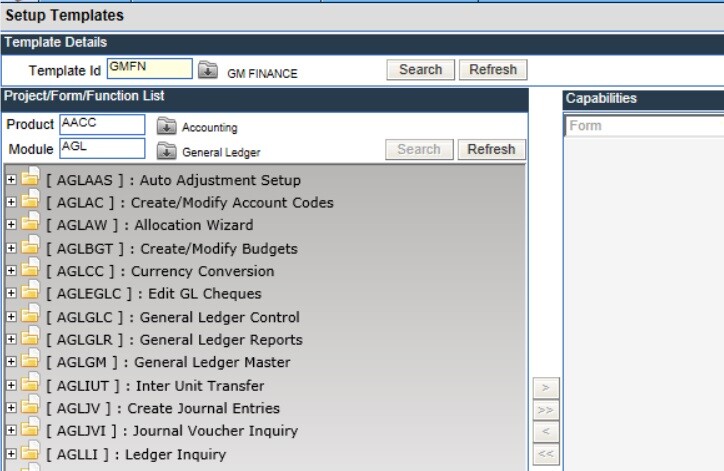Select the Ledger Inquiry tree item
The image size is (724, 471).
click(137, 455)
